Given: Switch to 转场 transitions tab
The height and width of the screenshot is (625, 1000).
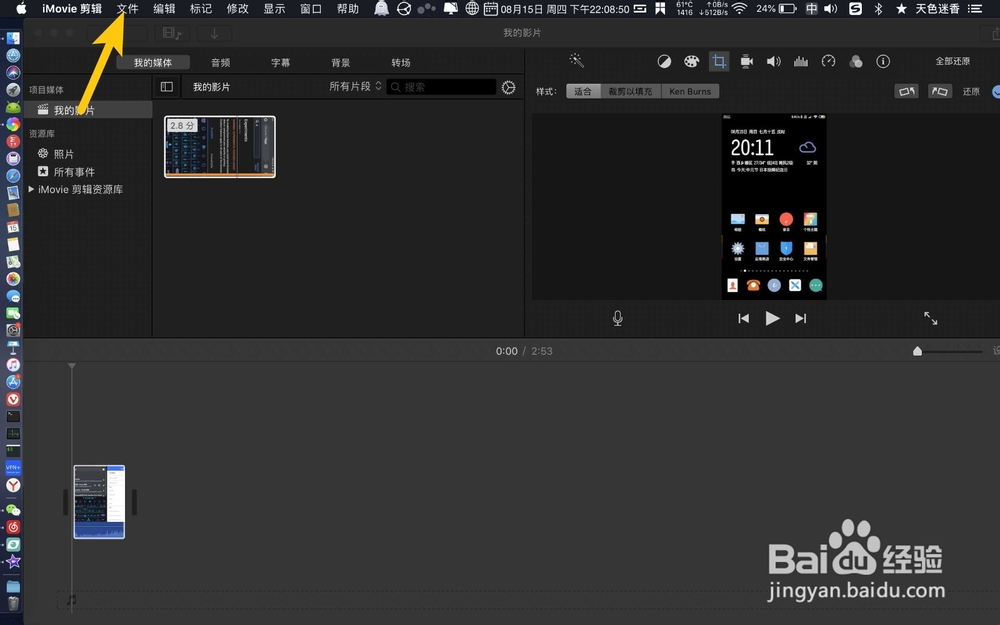Looking at the screenshot, I should (401, 62).
